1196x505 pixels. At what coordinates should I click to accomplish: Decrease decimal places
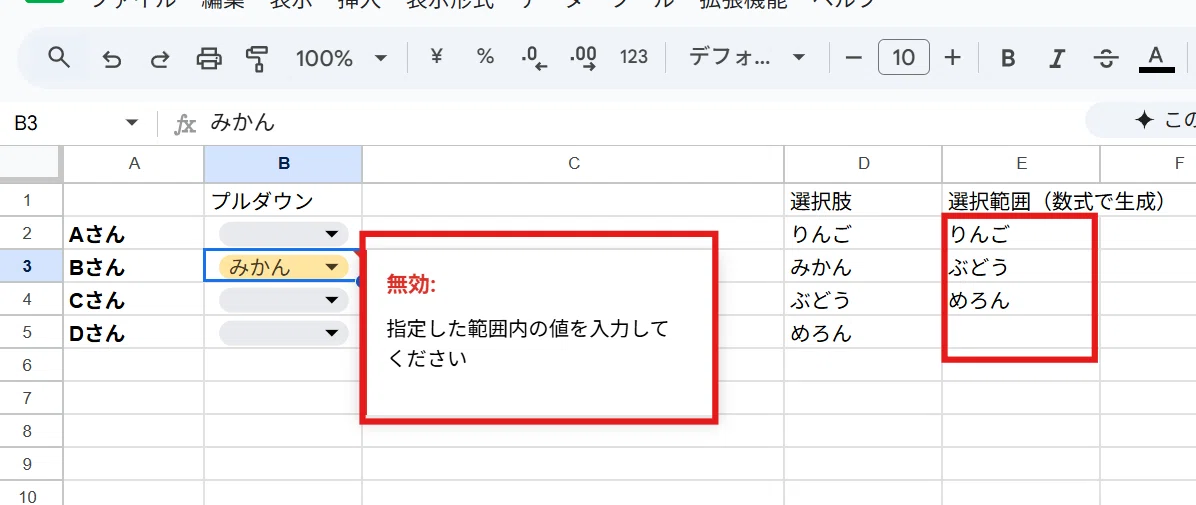pos(534,58)
